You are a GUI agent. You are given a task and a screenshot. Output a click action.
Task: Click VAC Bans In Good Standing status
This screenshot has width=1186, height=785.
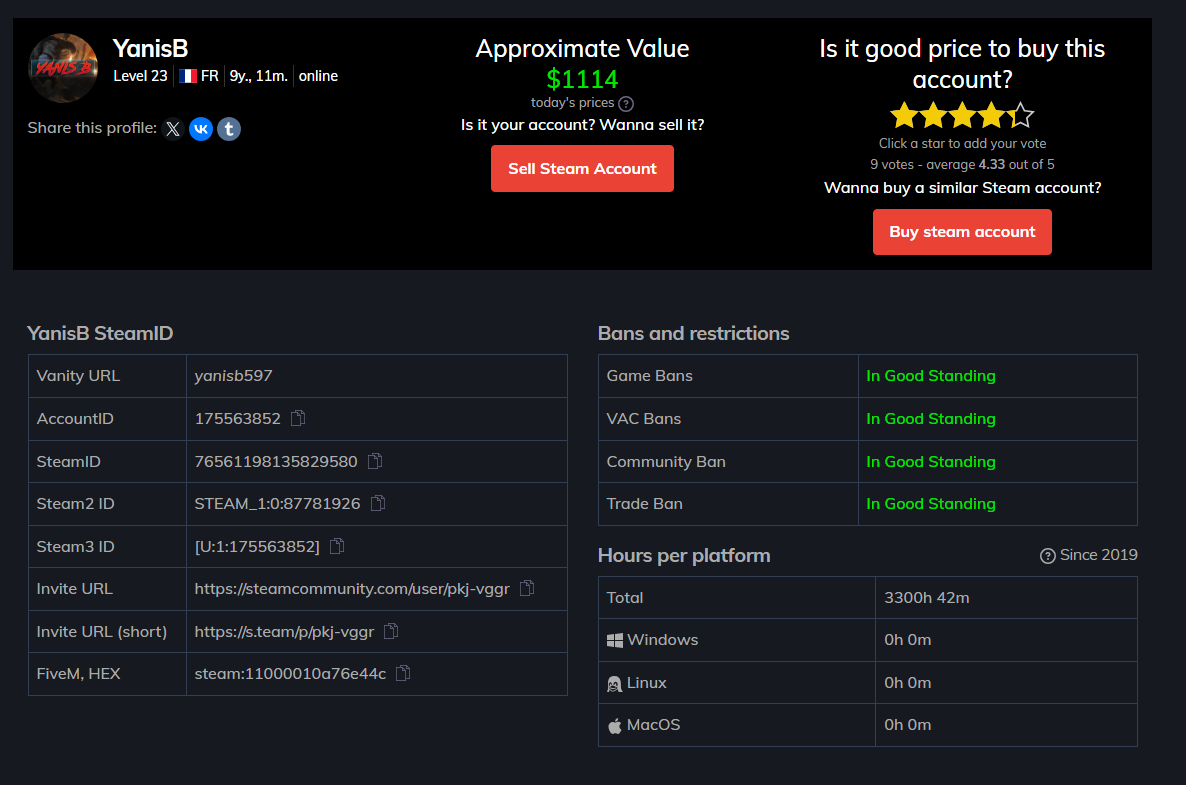coord(931,418)
